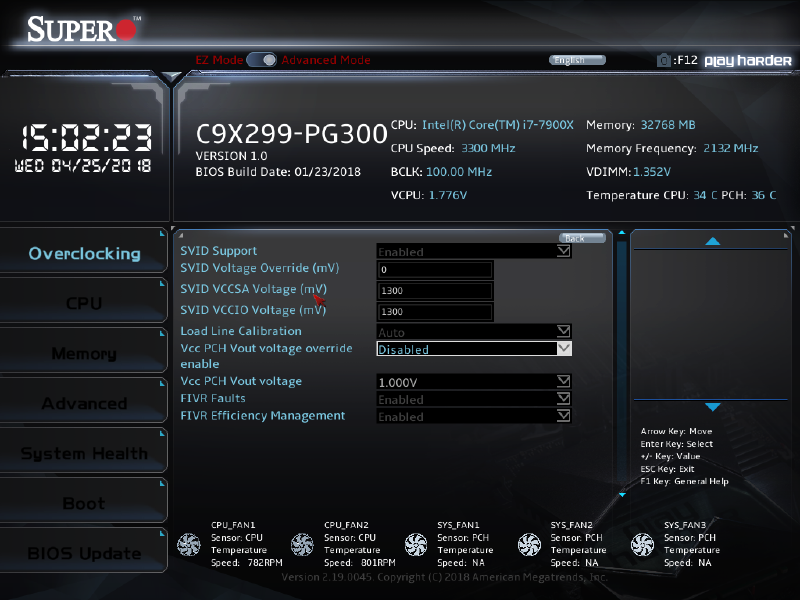
Task: Click the Intel Core i7-7900X CPU name
Action: 497,125
